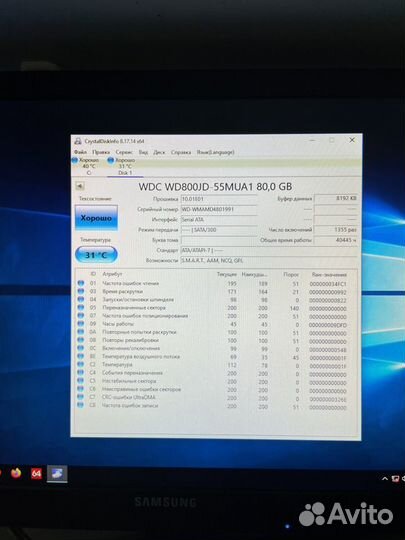
Task: Click the firmware field 10.01E01
Action: pyautogui.click(x=219, y=199)
